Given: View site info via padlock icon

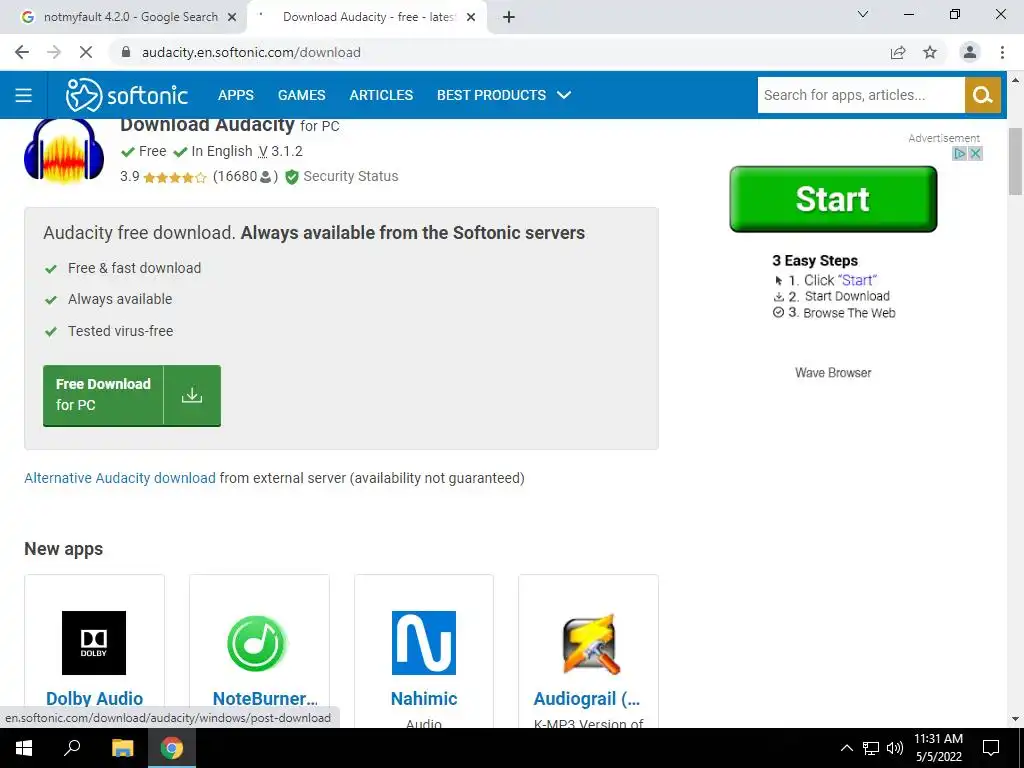Looking at the screenshot, I should pos(126,52).
